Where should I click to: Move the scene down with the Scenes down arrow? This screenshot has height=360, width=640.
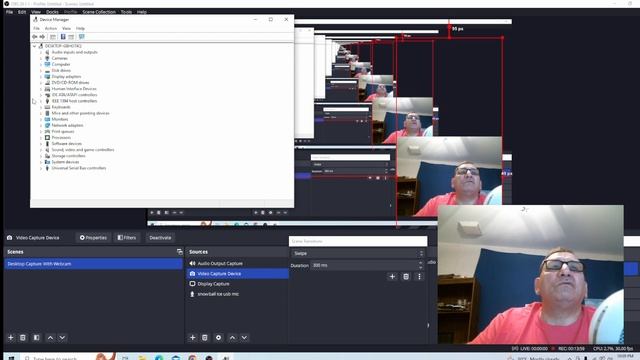pos(62,338)
